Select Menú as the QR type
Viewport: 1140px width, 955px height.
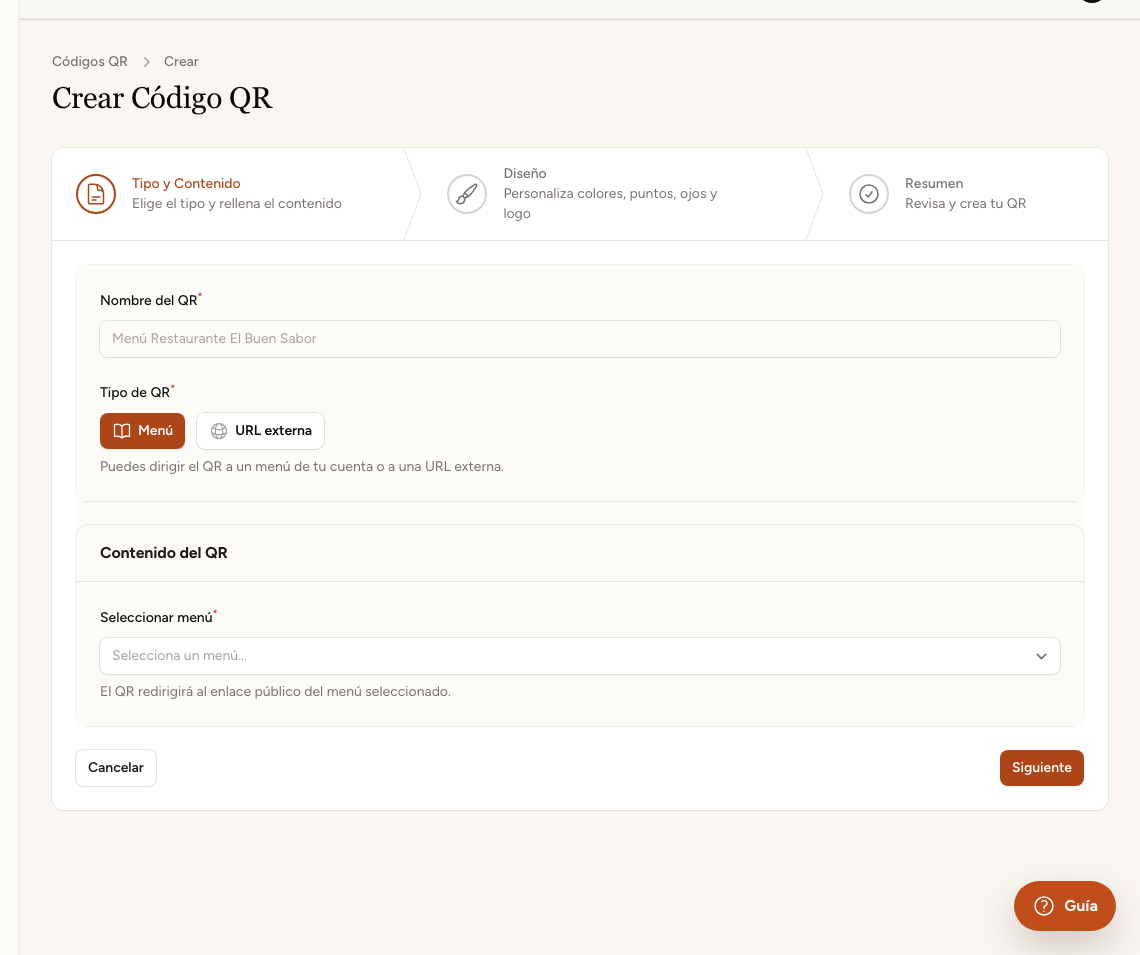coord(142,431)
